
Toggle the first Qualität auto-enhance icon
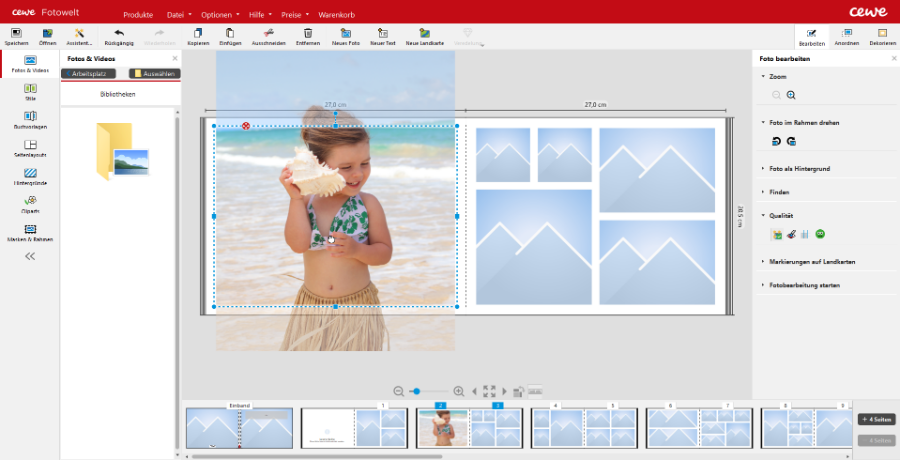[776, 234]
